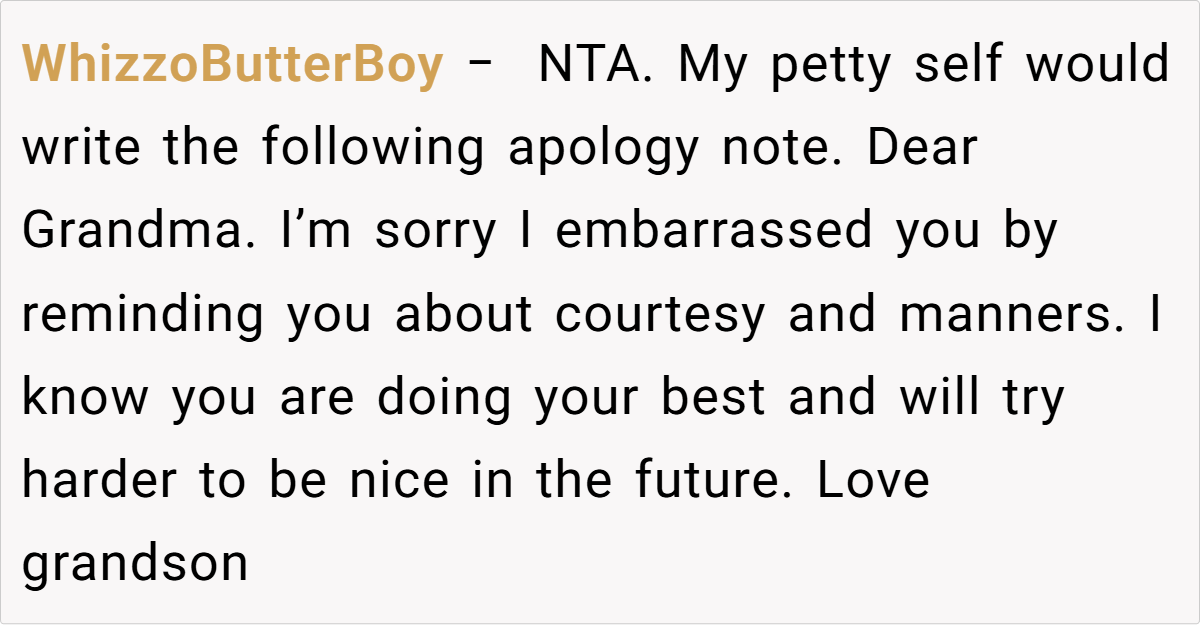Click the word 'sorry'
1200x625 pixels.
(x=435, y=232)
